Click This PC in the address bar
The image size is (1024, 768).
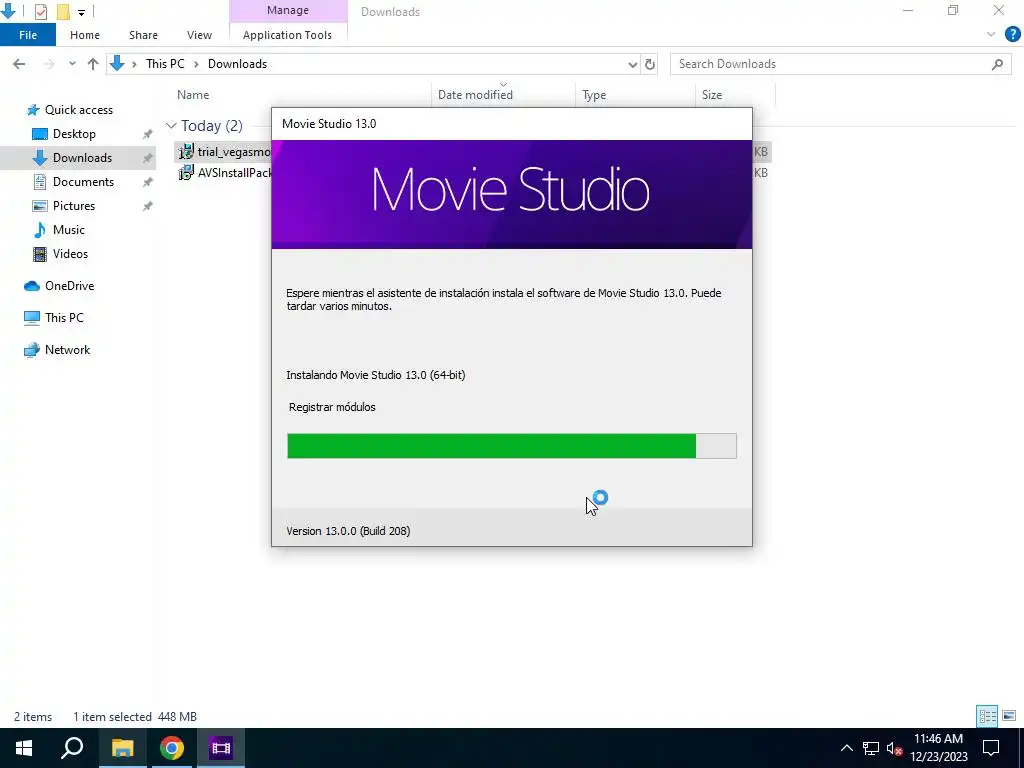click(x=165, y=64)
